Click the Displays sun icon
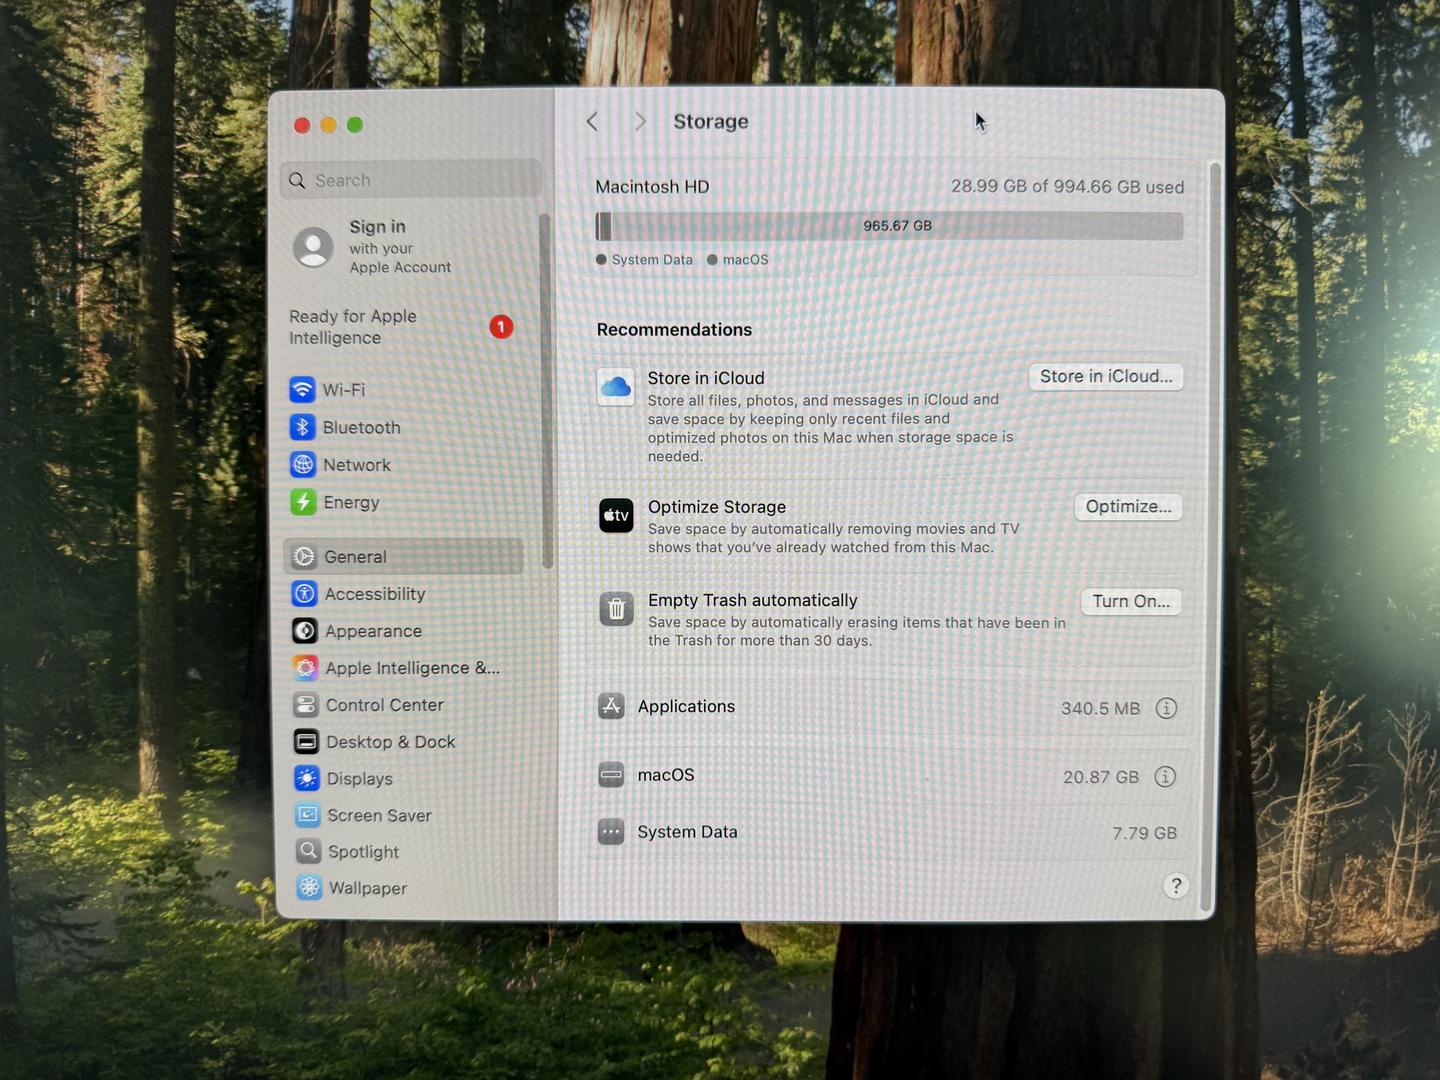Viewport: 1440px width, 1080px height. (307, 779)
